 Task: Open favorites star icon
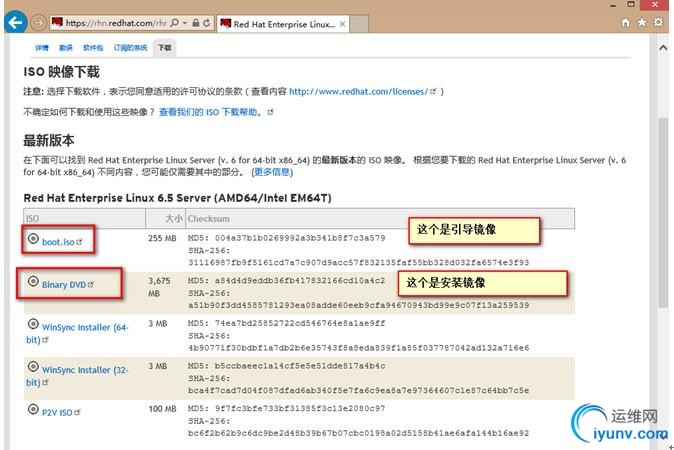pos(642,22)
